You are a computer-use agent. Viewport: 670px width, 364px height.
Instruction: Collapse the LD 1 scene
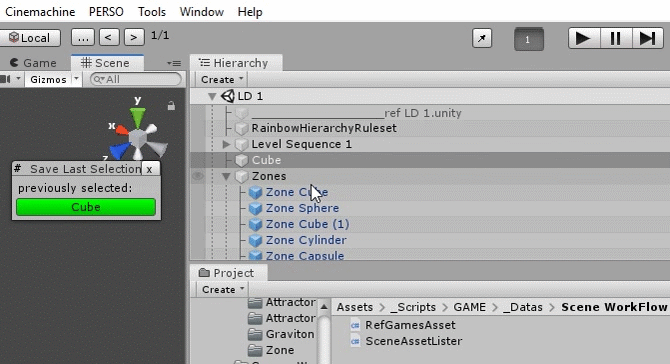[212, 97]
